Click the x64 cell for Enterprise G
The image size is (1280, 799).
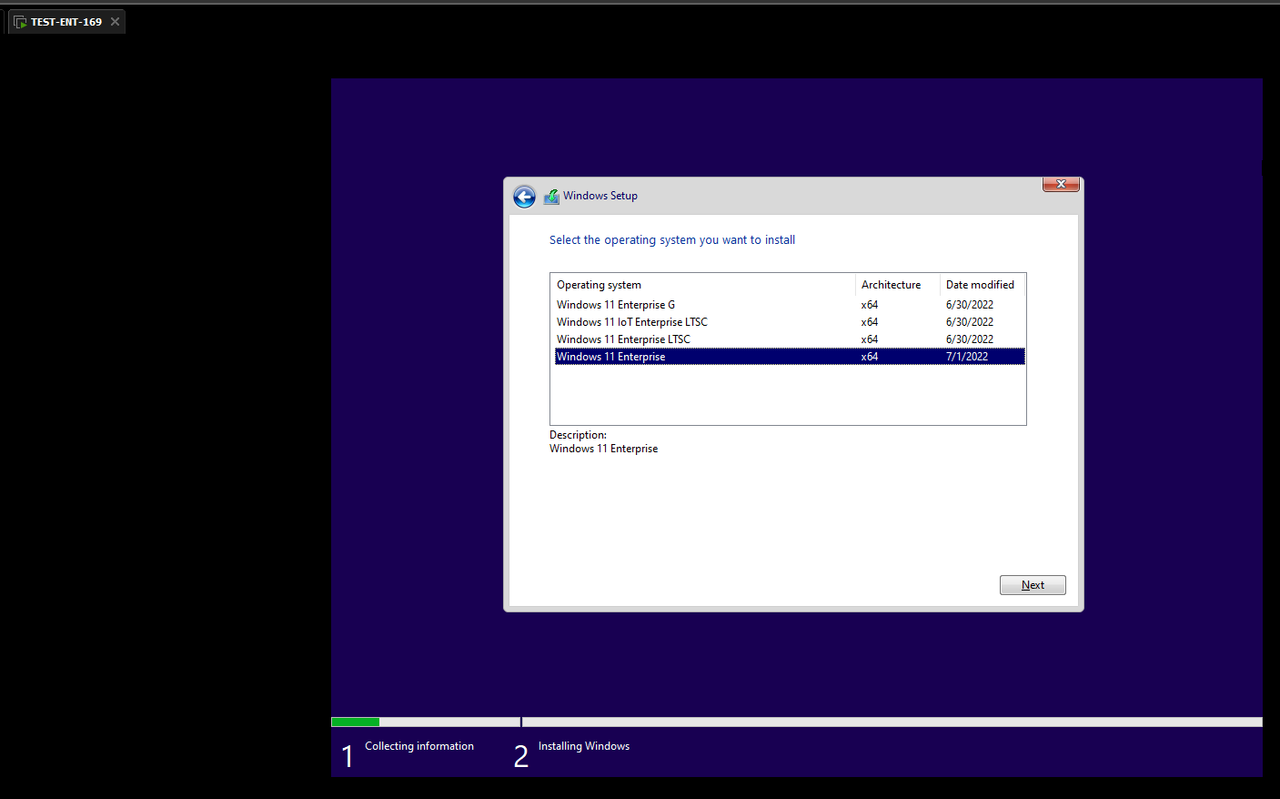point(870,305)
